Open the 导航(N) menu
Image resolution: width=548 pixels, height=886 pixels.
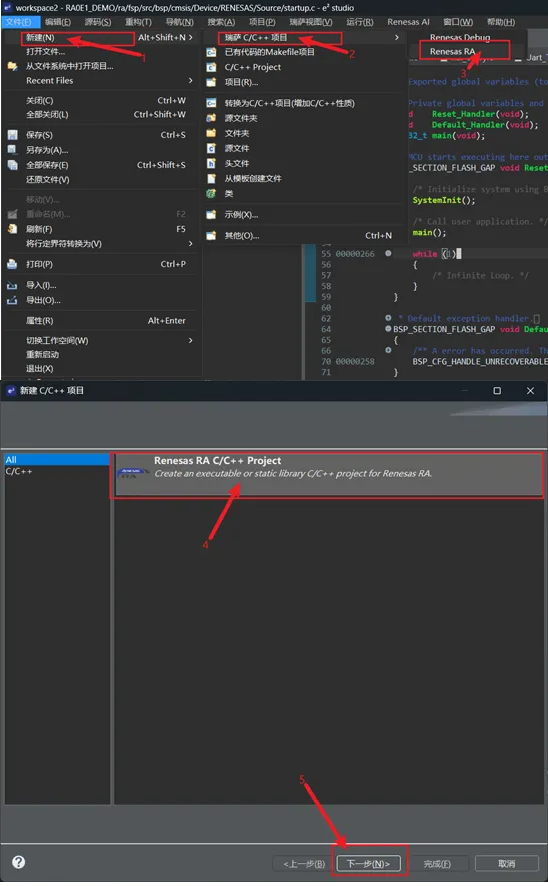[180, 22]
